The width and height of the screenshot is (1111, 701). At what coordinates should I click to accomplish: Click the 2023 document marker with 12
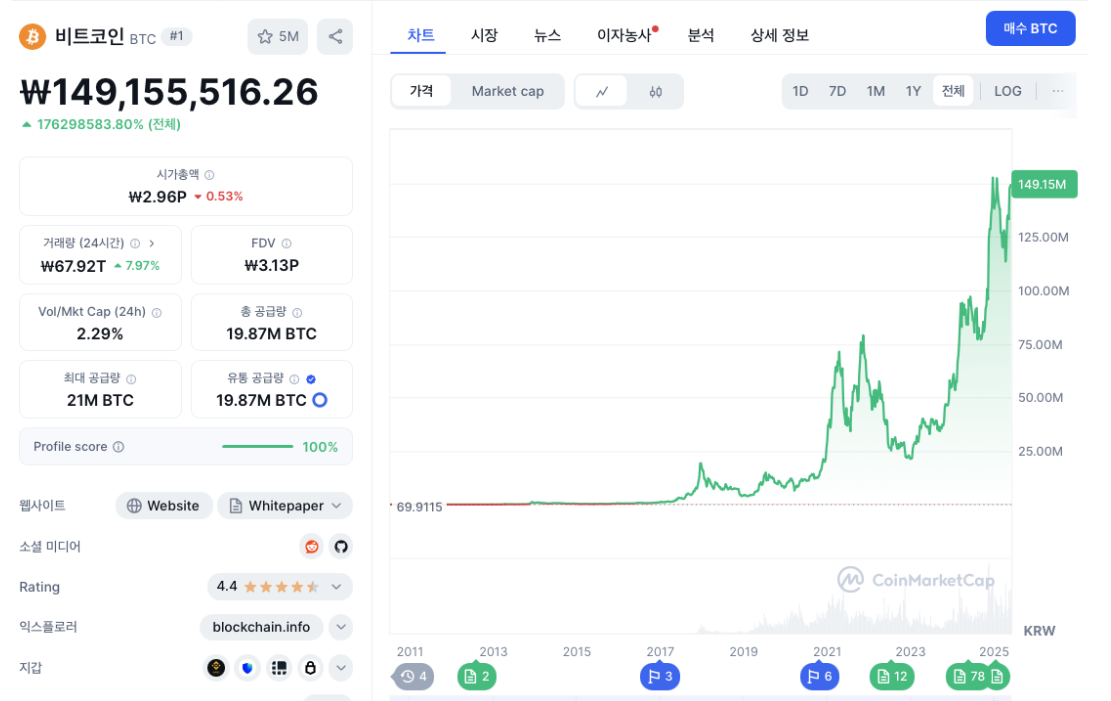tap(892, 676)
